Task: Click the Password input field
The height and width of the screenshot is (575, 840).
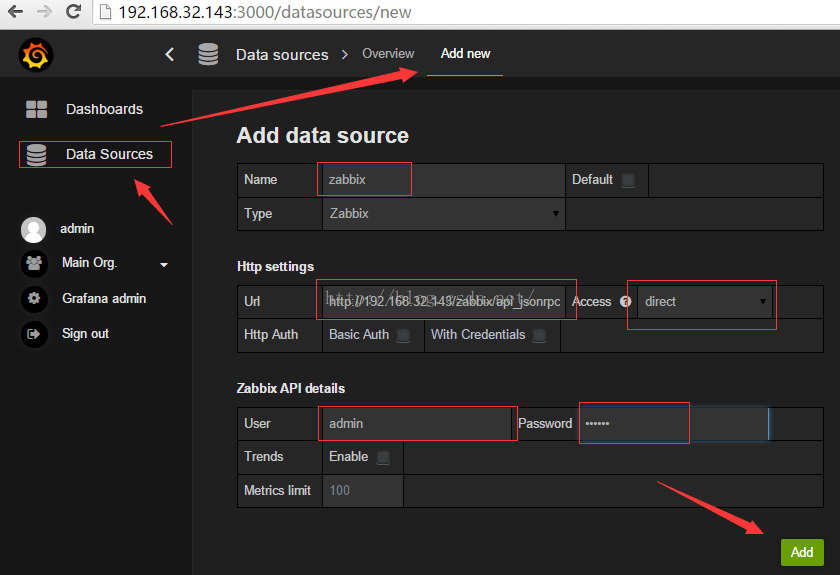Action: [x=674, y=424]
